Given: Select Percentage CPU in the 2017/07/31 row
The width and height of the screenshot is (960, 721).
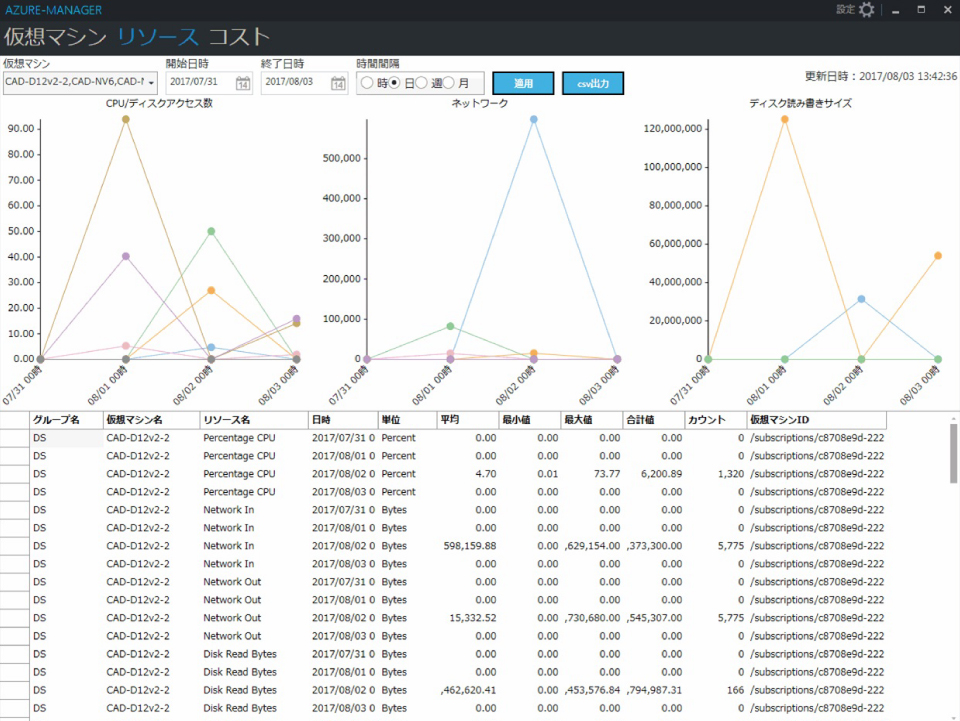Looking at the screenshot, I should pyautogui.click(x=254, y=438).
